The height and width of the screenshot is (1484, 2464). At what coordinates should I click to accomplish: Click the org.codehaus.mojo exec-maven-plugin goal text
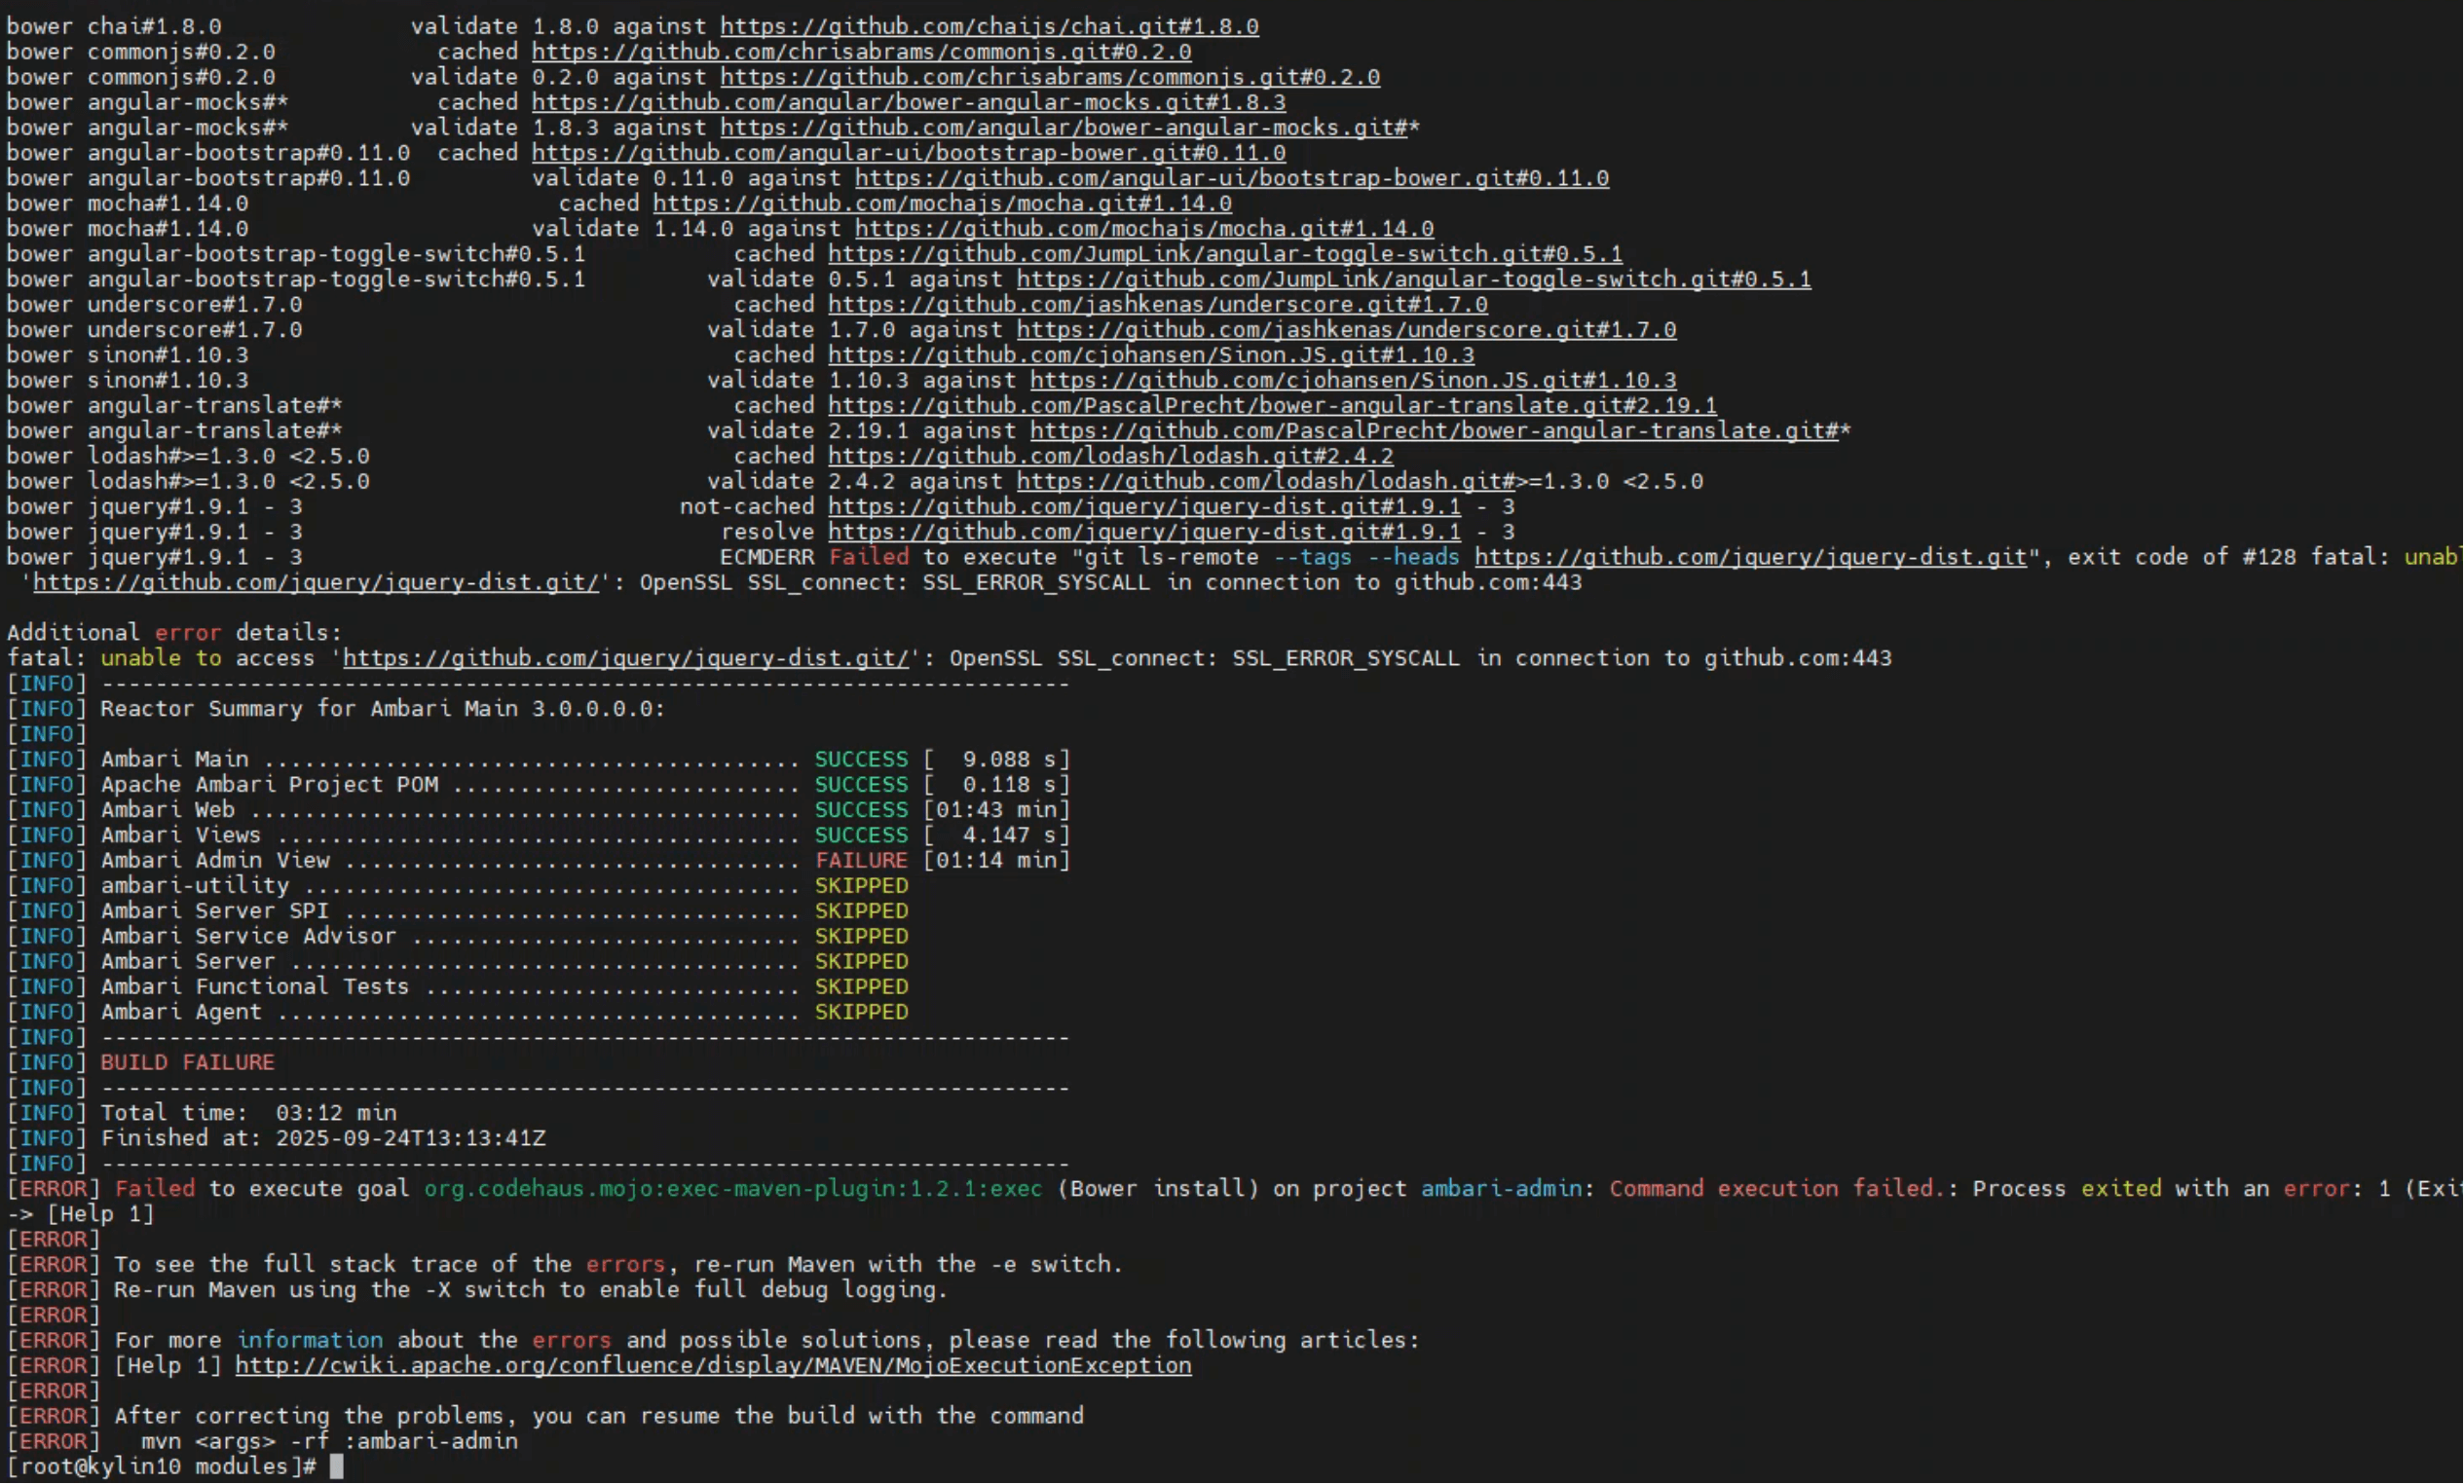click(x=732, y=1189)
